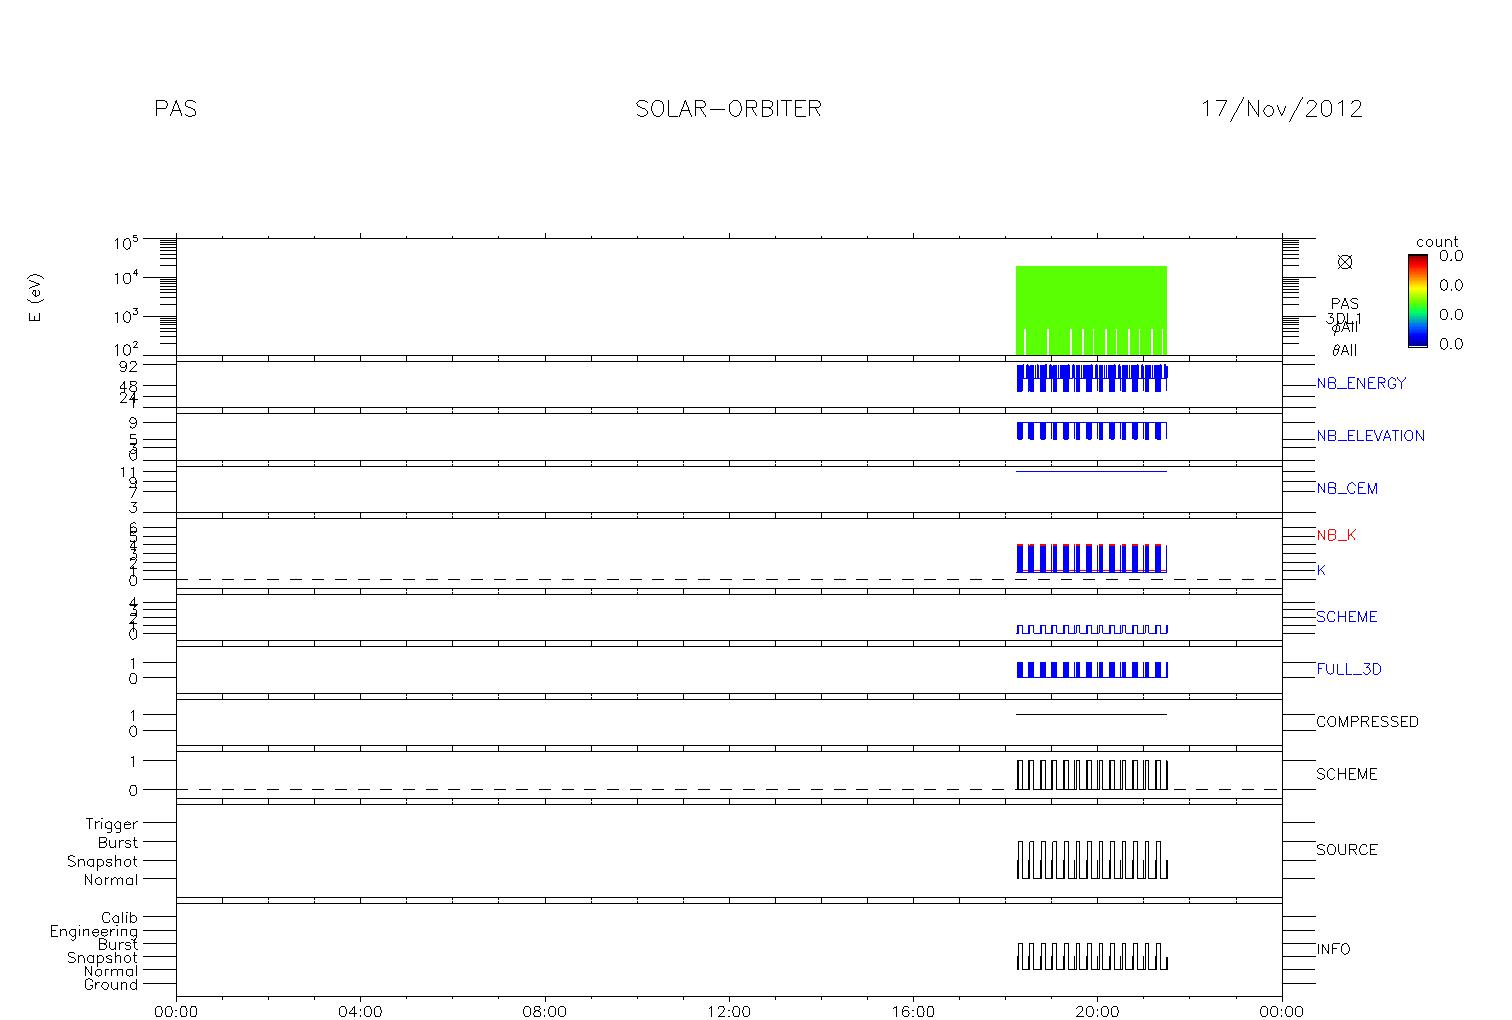Click 'Normal' label in the SOURCE panel
The height and width of the screenshot is (1020, 1512).
pyautogui.click(x=111, y=880)
